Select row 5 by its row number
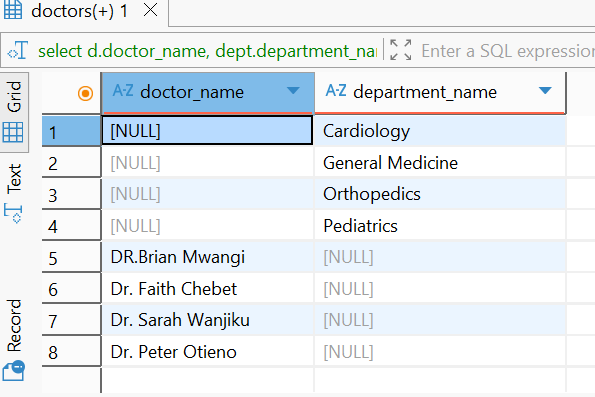 pyautogui.click(x=71, y=257)
